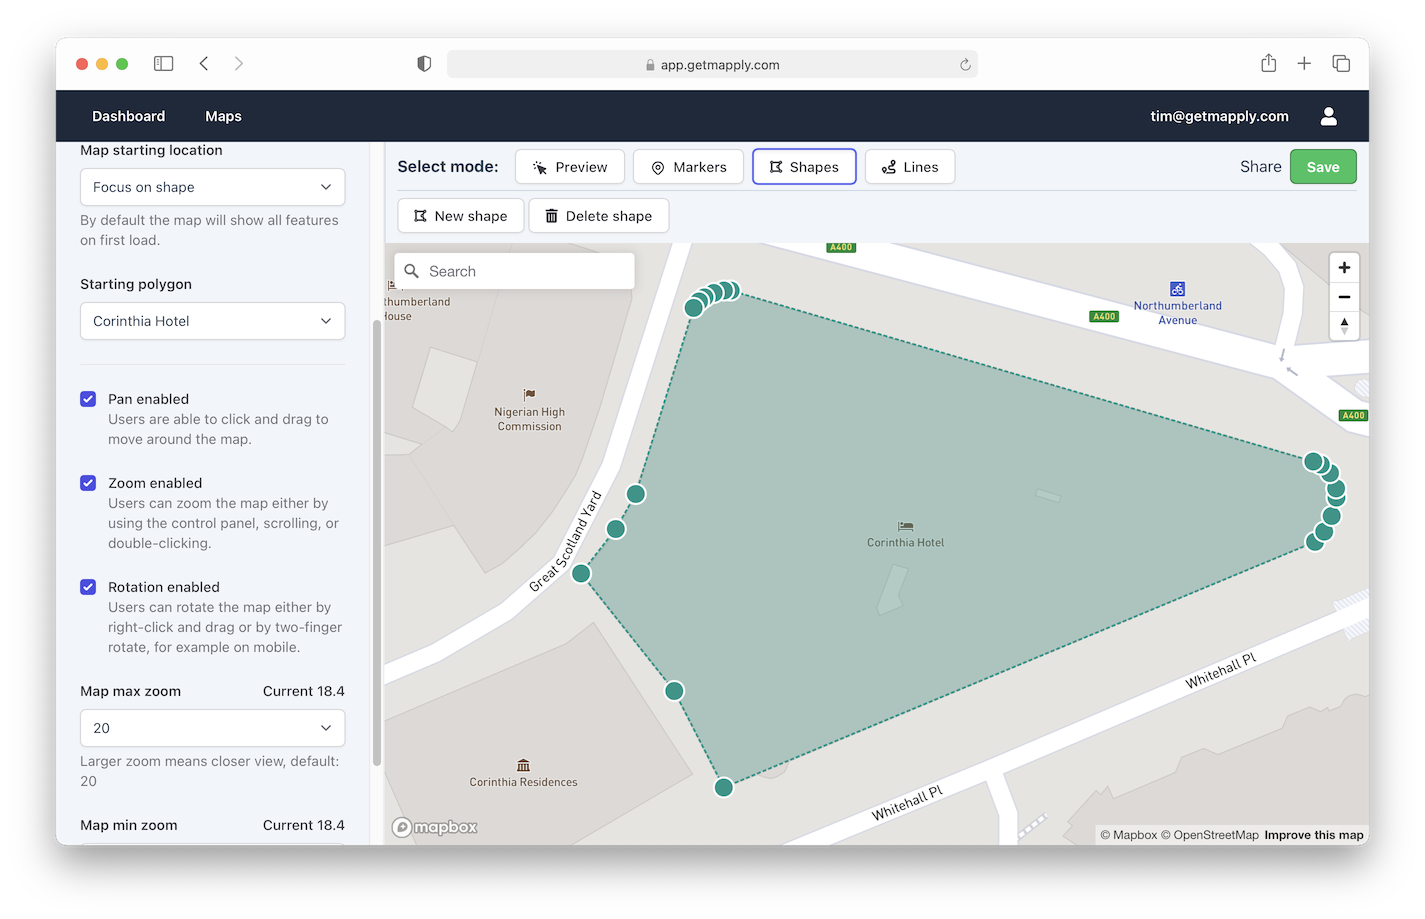Click the Corinthia Residences museum icon
The width and height of the screenshot is (1425, 919).
(x=523, y=765)
